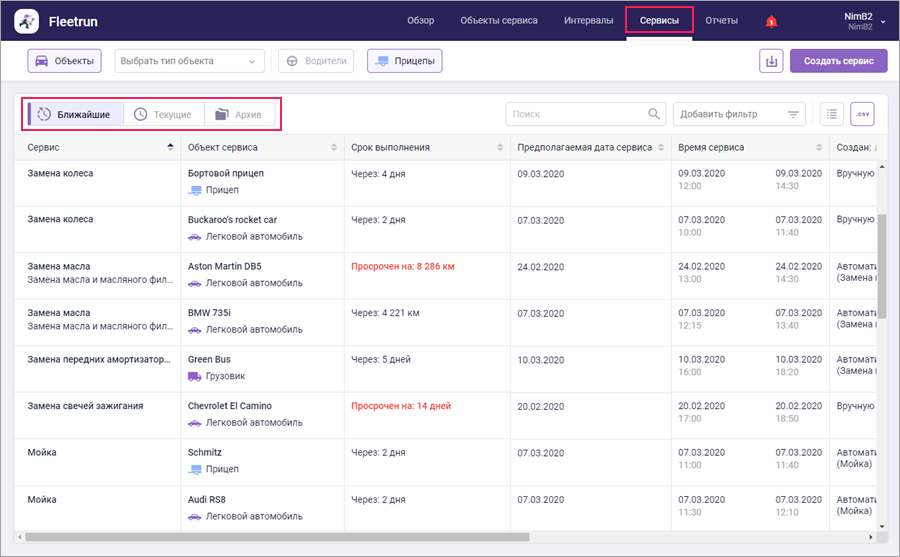The width and height of the screenshot is (900, 557).
Task: Click Через: 5 дней text
Action: pyautogui.click(x=381, y=359)
